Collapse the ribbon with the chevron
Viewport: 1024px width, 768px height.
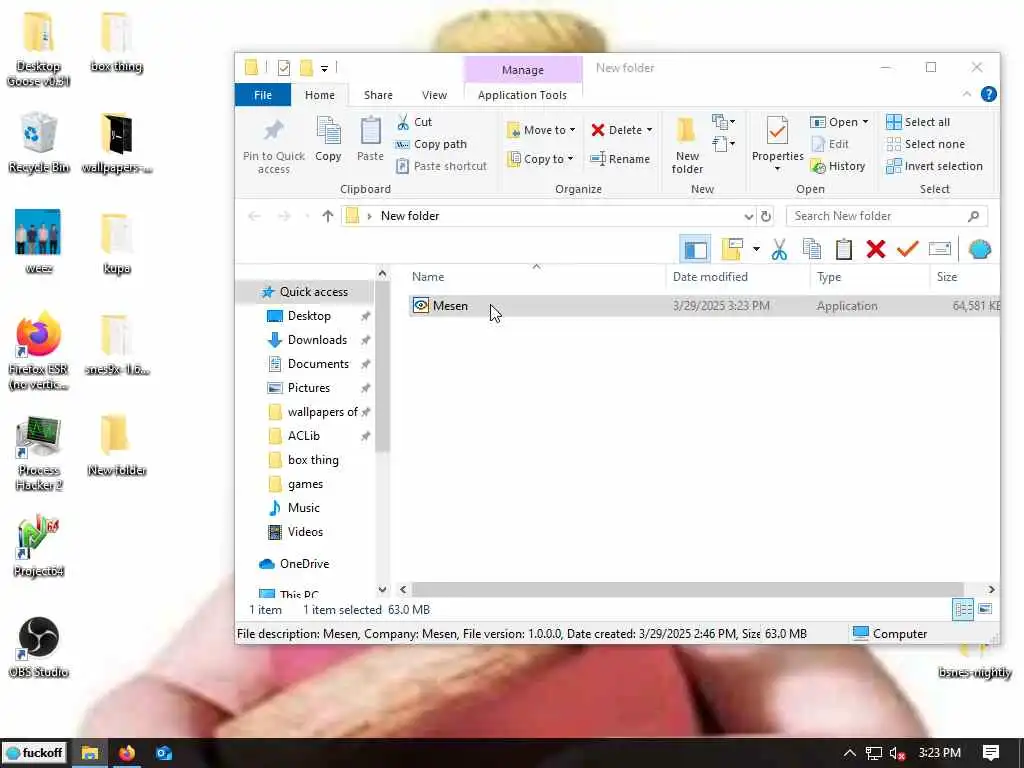coord(967,95)
